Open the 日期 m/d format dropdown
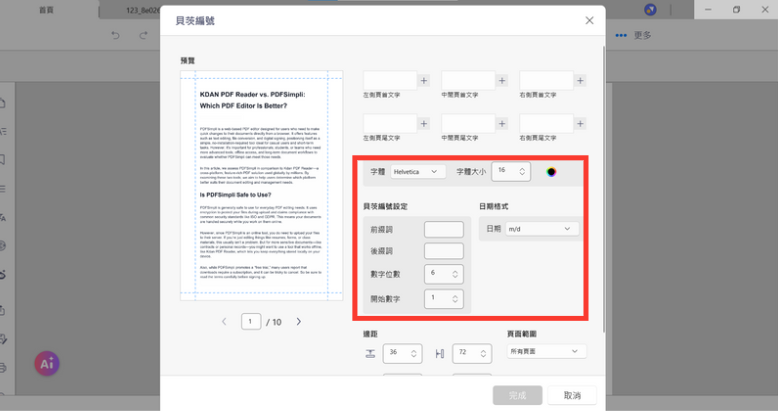 point(541,229)
